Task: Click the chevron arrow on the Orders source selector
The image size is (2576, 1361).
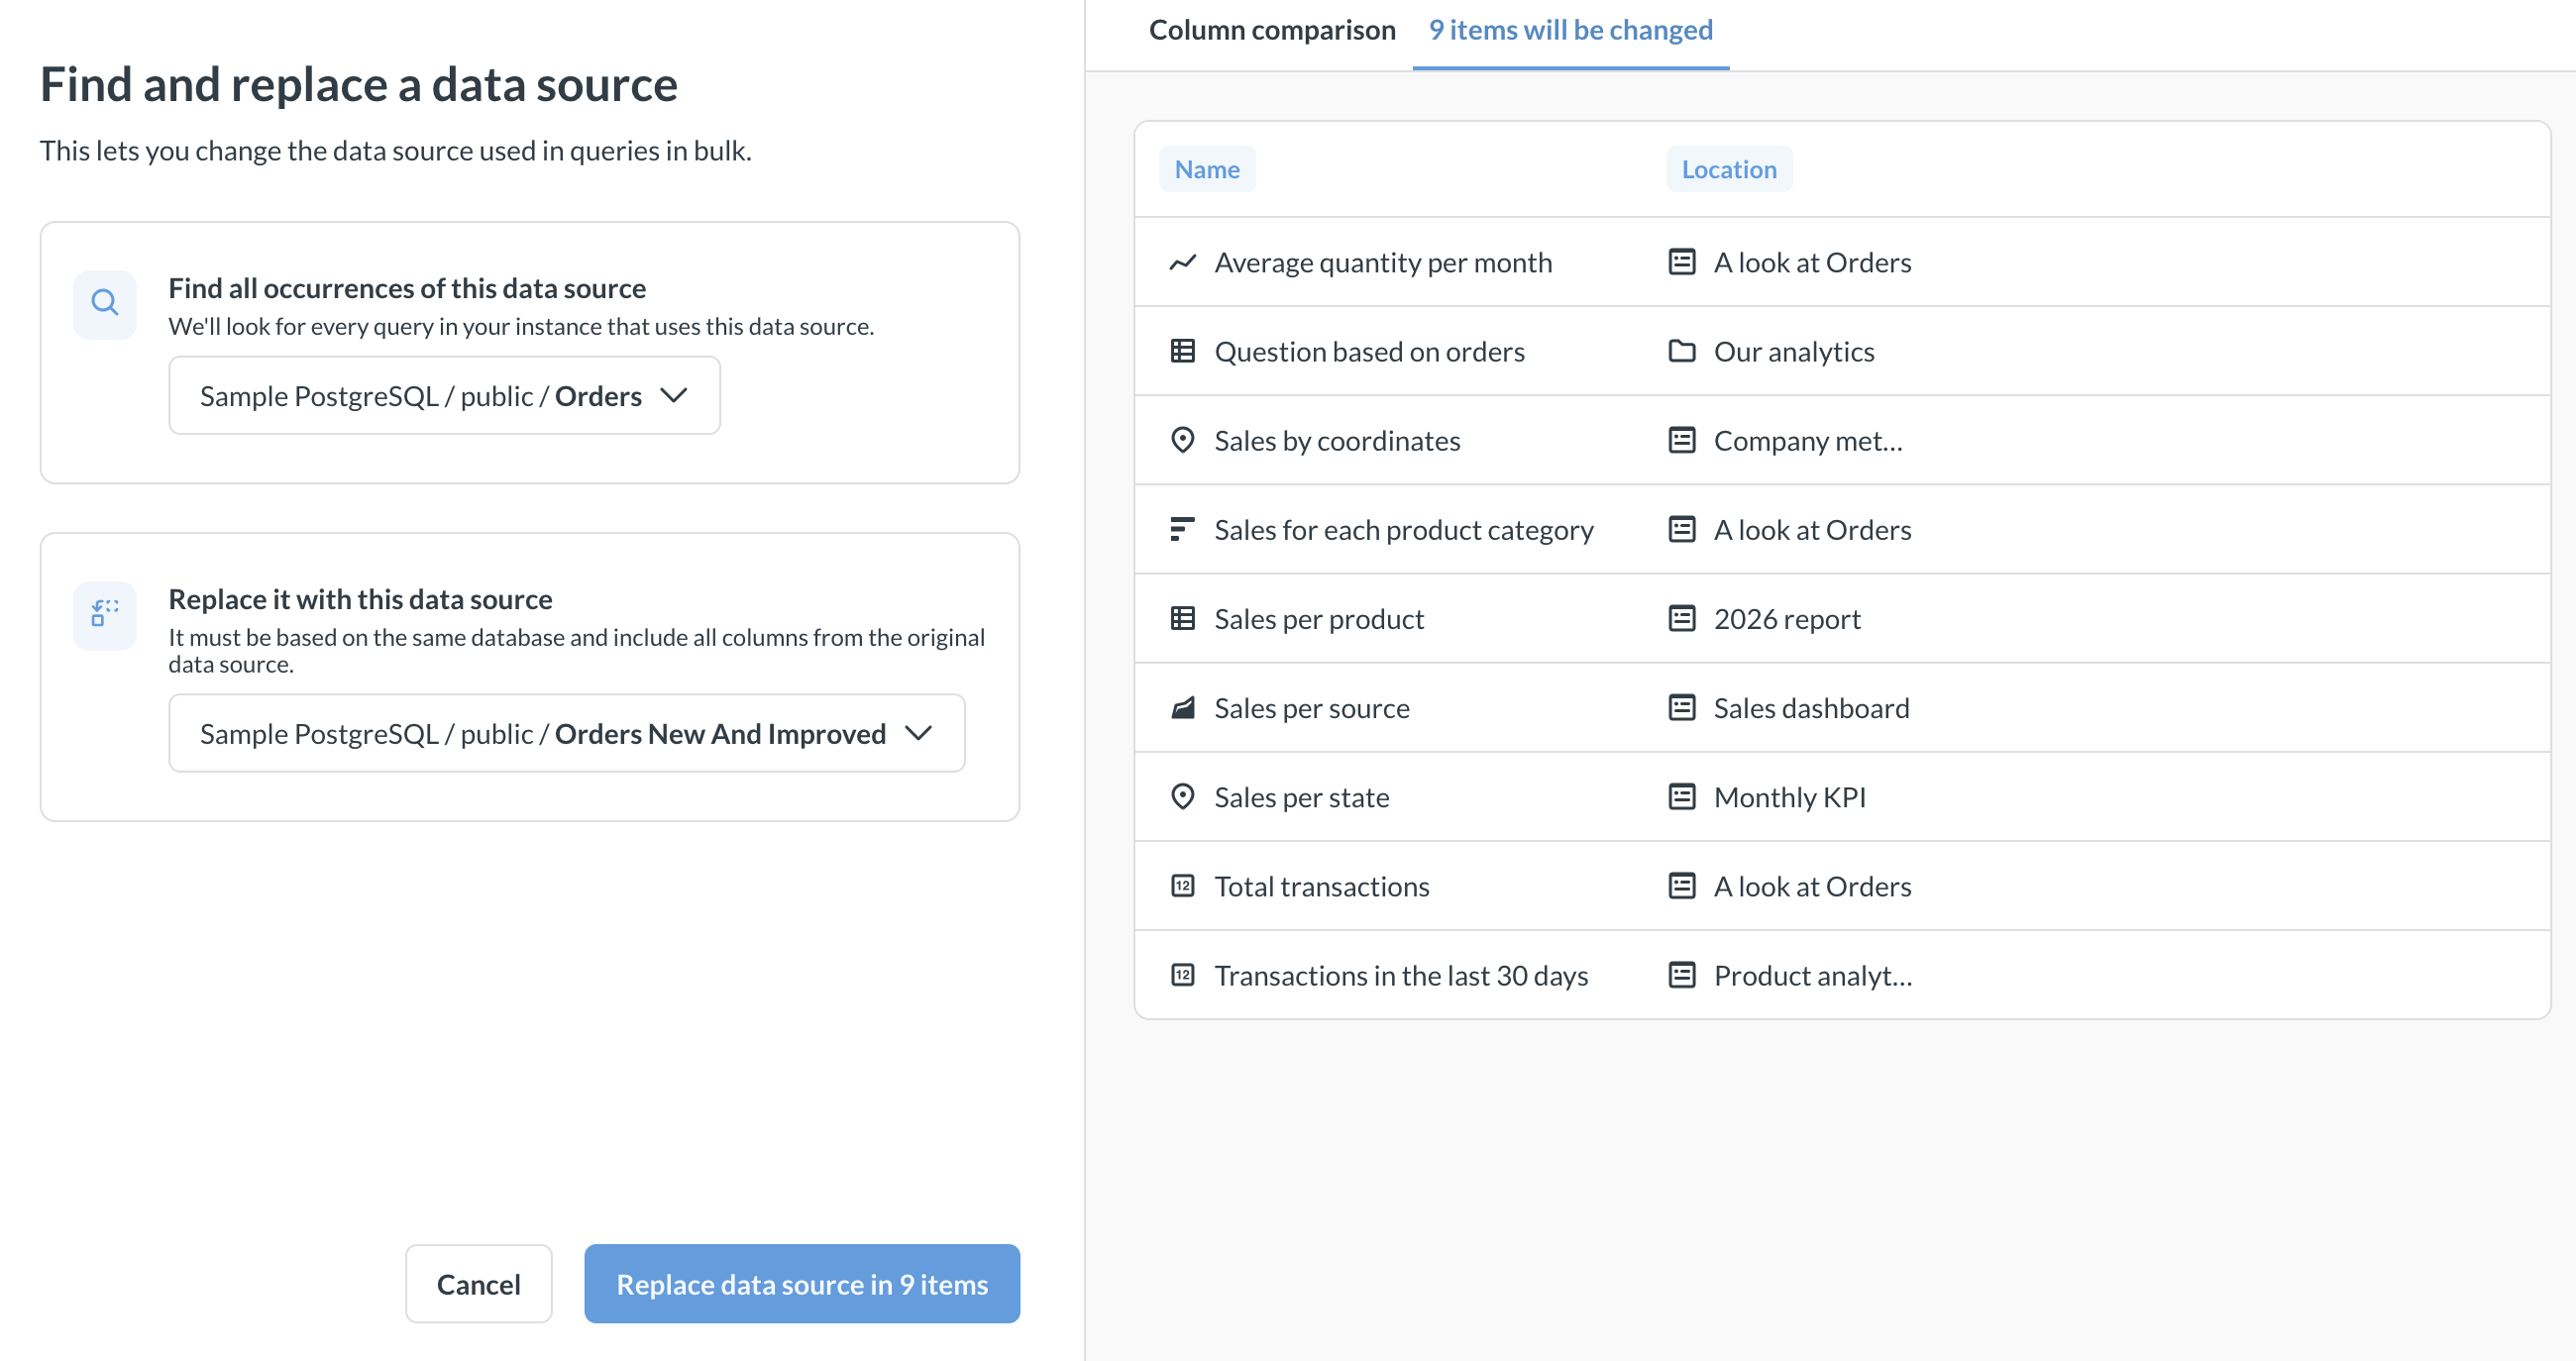Action: pos(674,396)
